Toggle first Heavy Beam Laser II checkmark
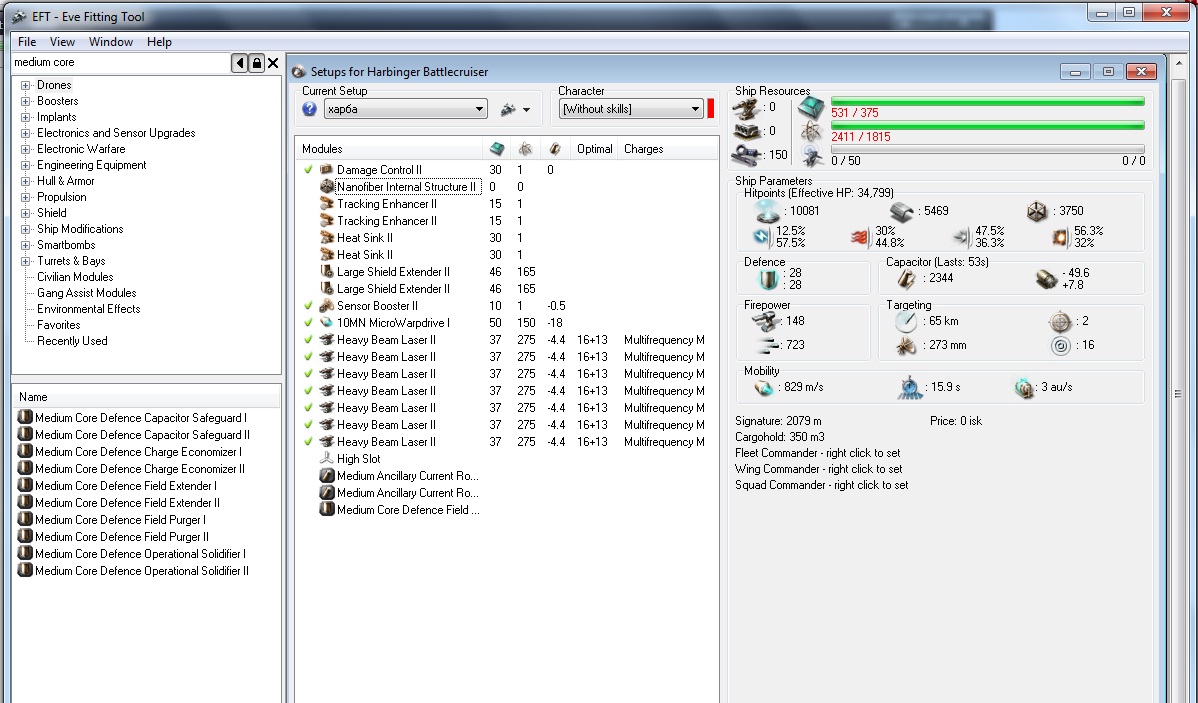Screen dimensions: 1198x703 point(309,339)
